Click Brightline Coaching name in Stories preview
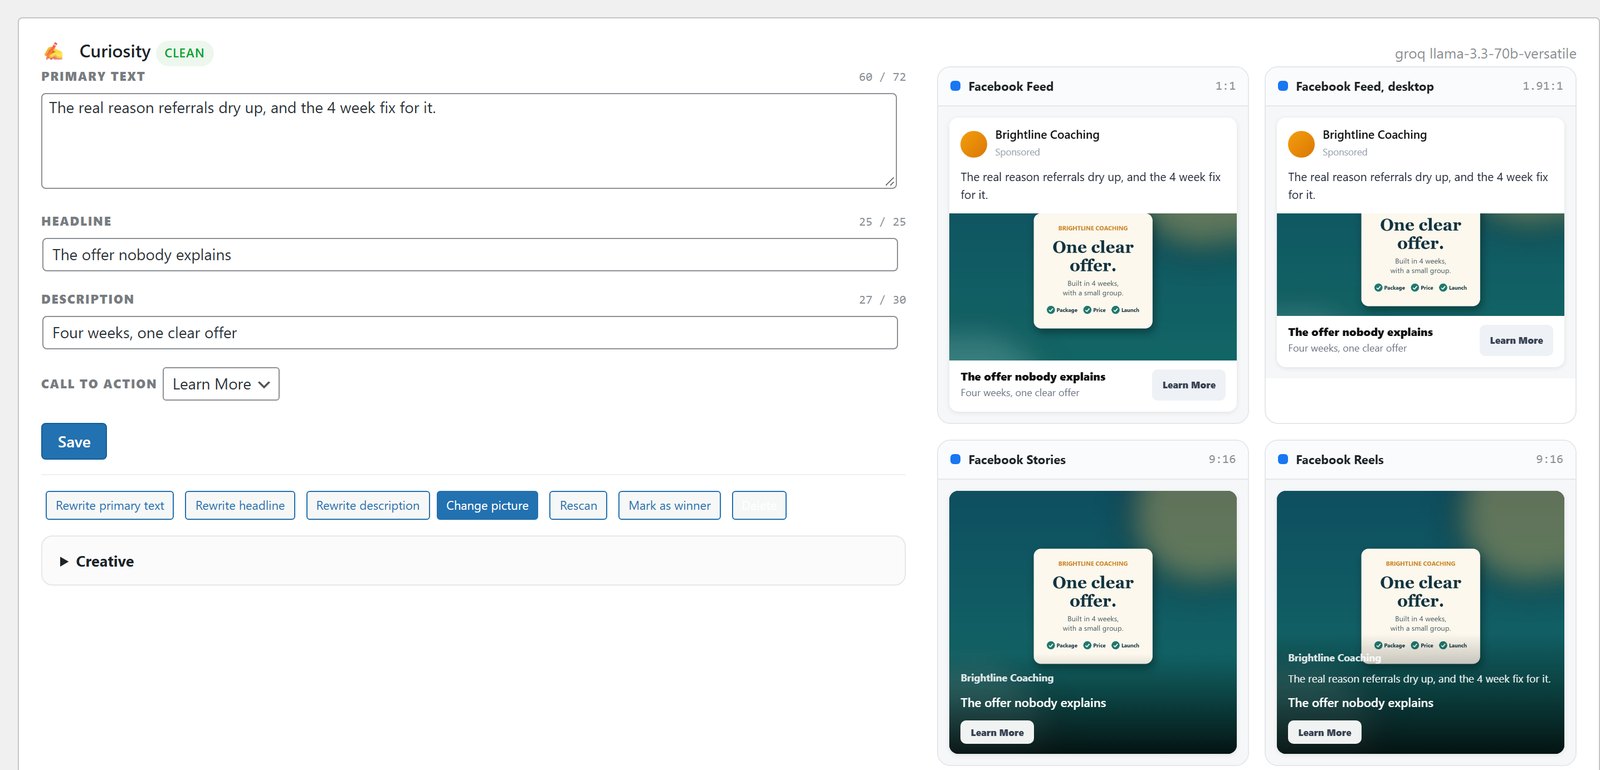1600x770 pixels. [1007, 678]
